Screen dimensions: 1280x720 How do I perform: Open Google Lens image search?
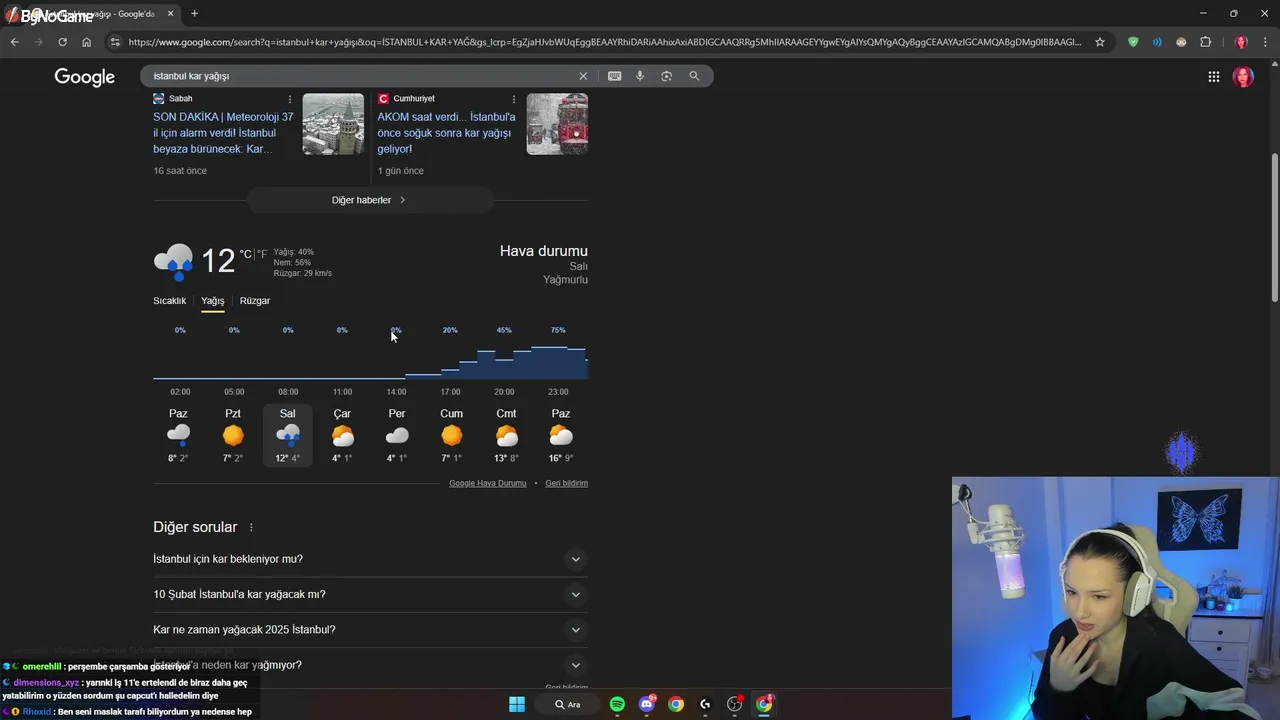coord(666,76)
